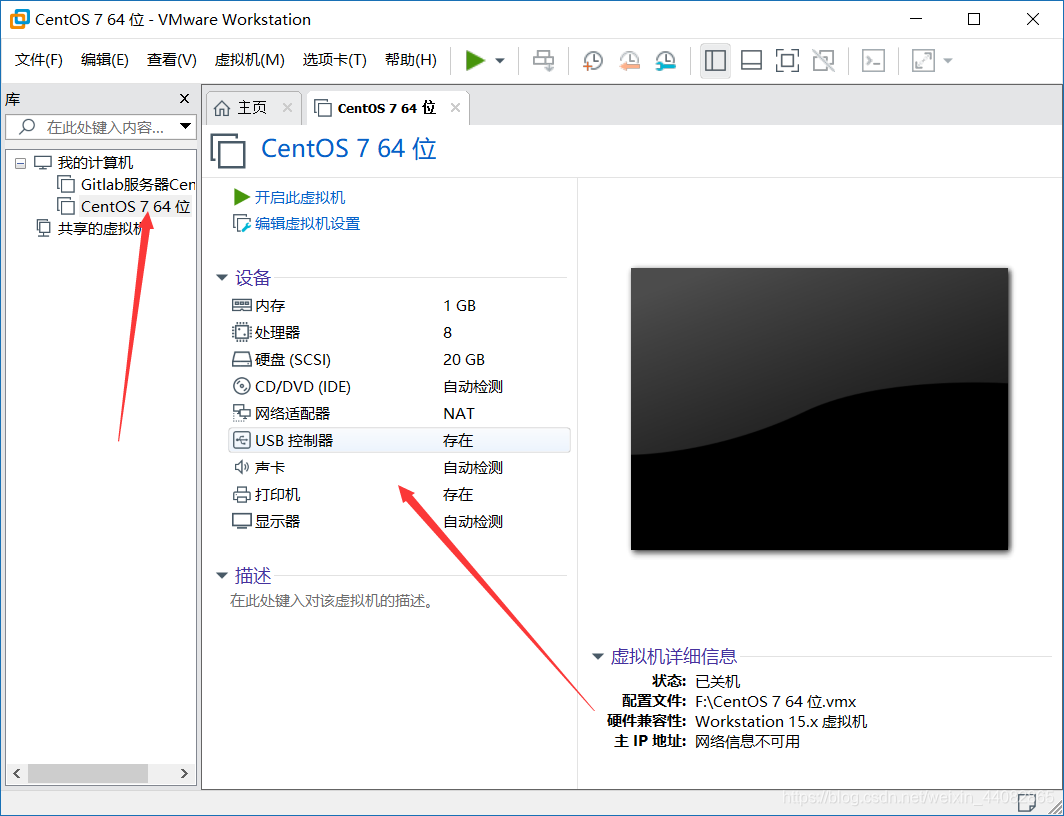The height and width of the screenshot is (816, 1064).
Task: Click the display monitor icon
Action: 242,522
